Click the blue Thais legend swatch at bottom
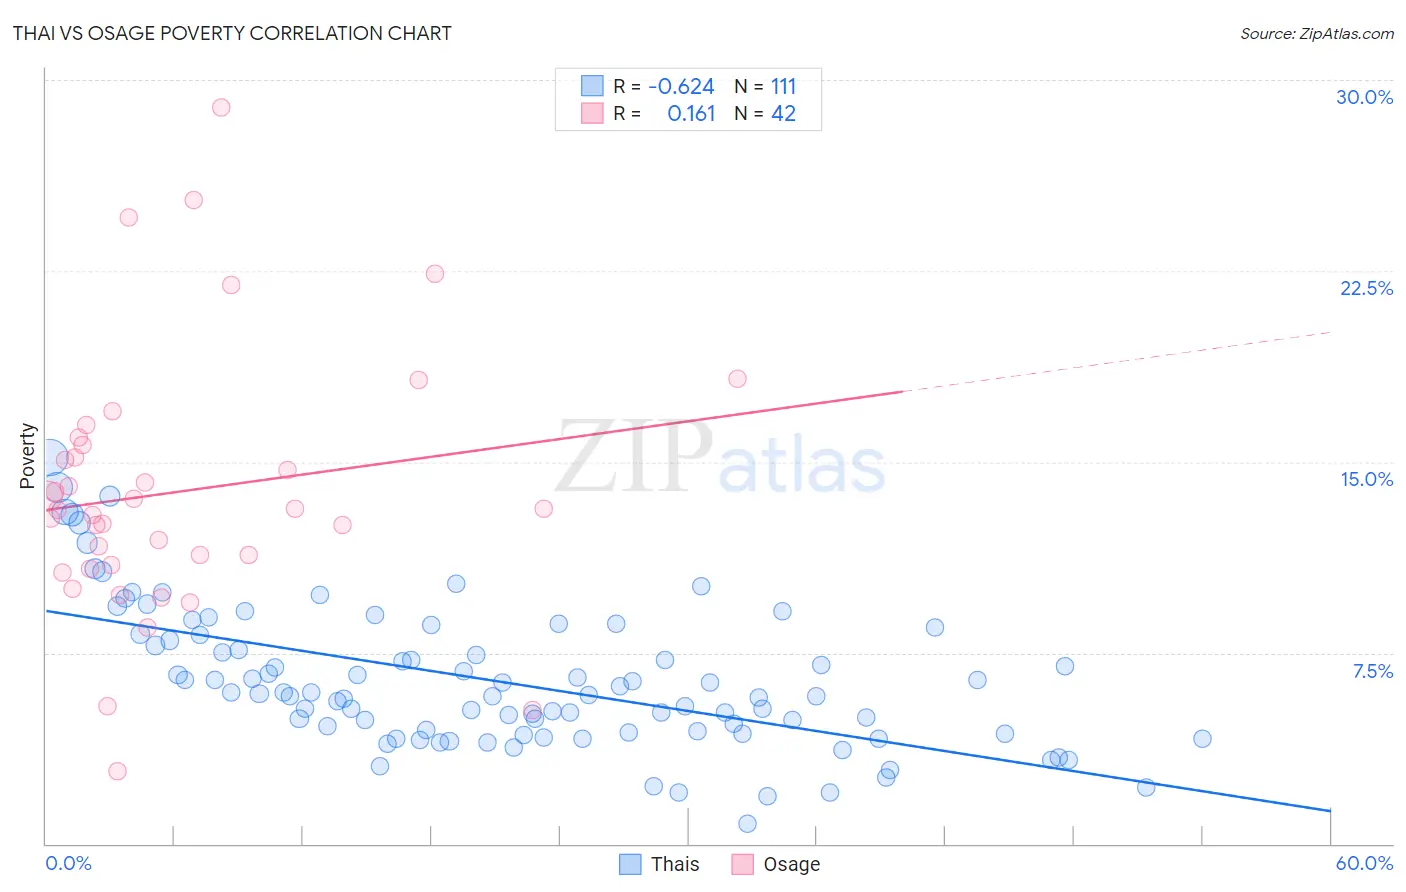 (630, 864)
